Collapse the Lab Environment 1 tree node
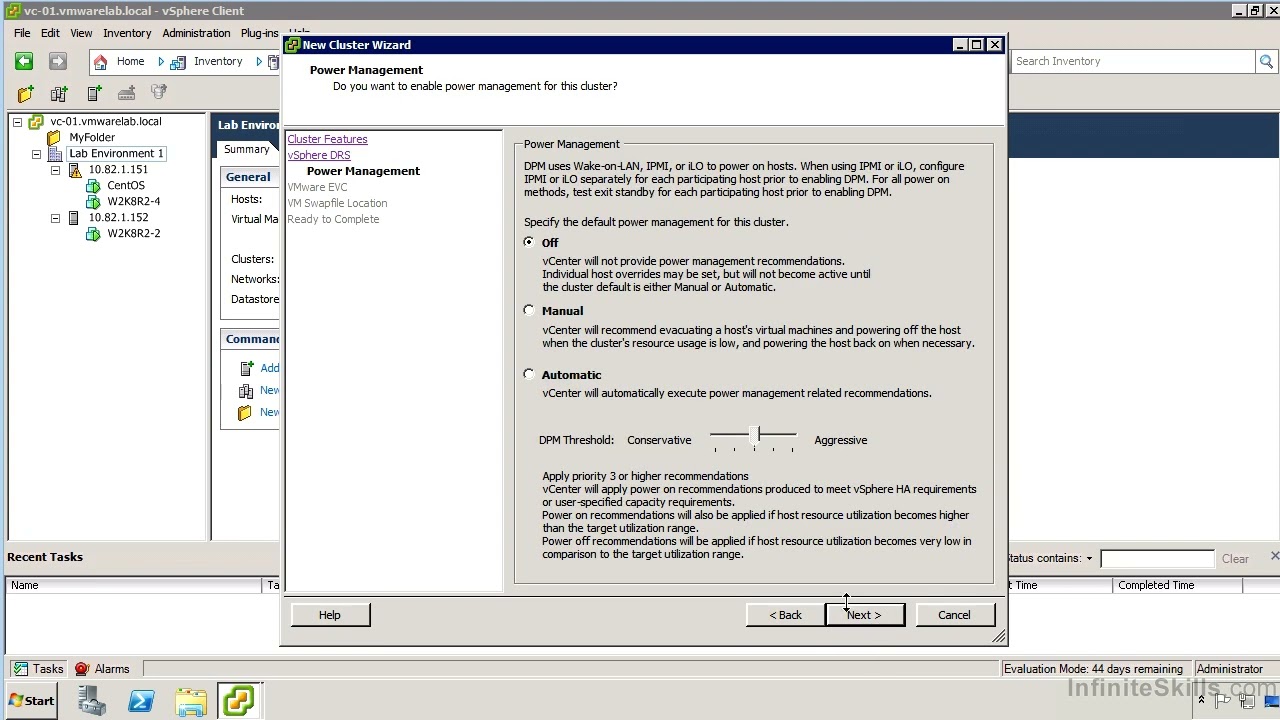1280x720 pixels. tap(36, 154)
